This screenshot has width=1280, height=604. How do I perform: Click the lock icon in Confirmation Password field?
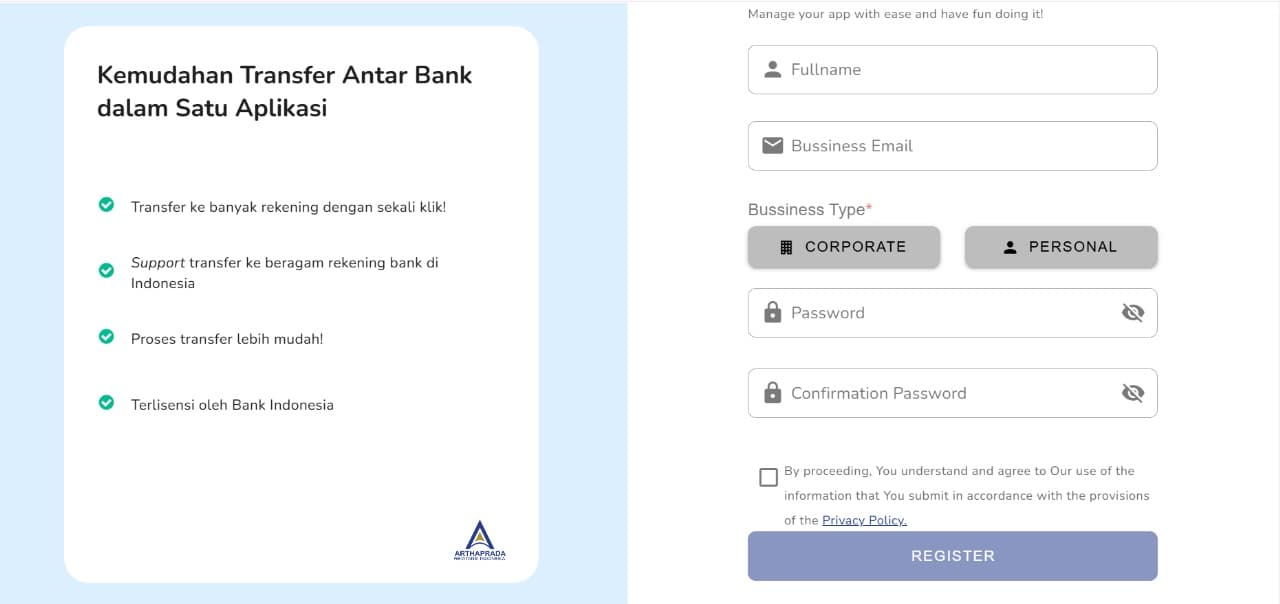pyautogui.click(x=772, y=393)
